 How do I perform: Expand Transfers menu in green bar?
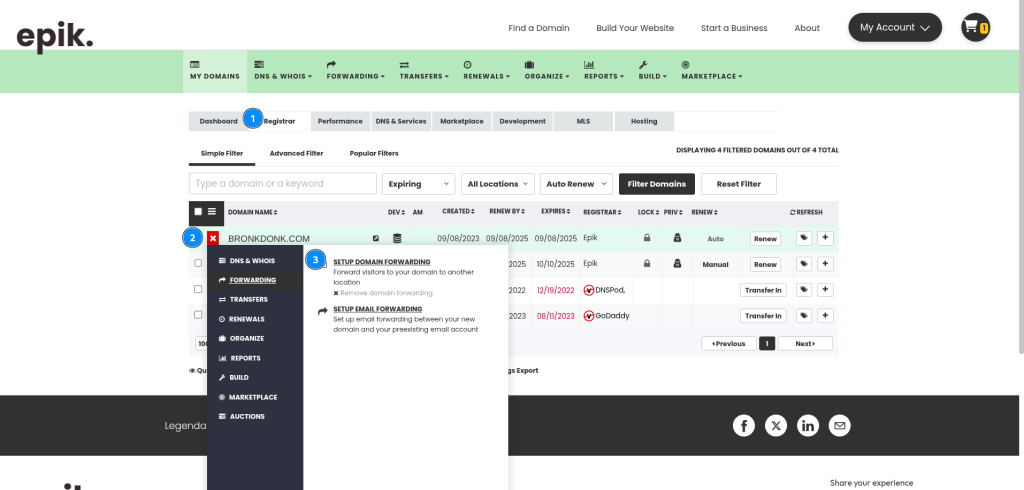pos(424,71)
